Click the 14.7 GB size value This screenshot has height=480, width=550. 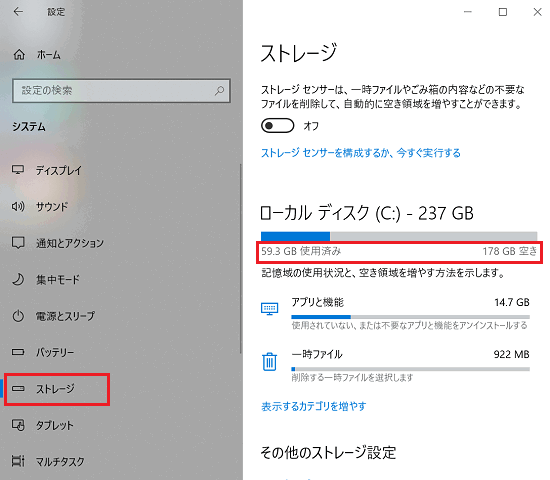tap(512, 302)
